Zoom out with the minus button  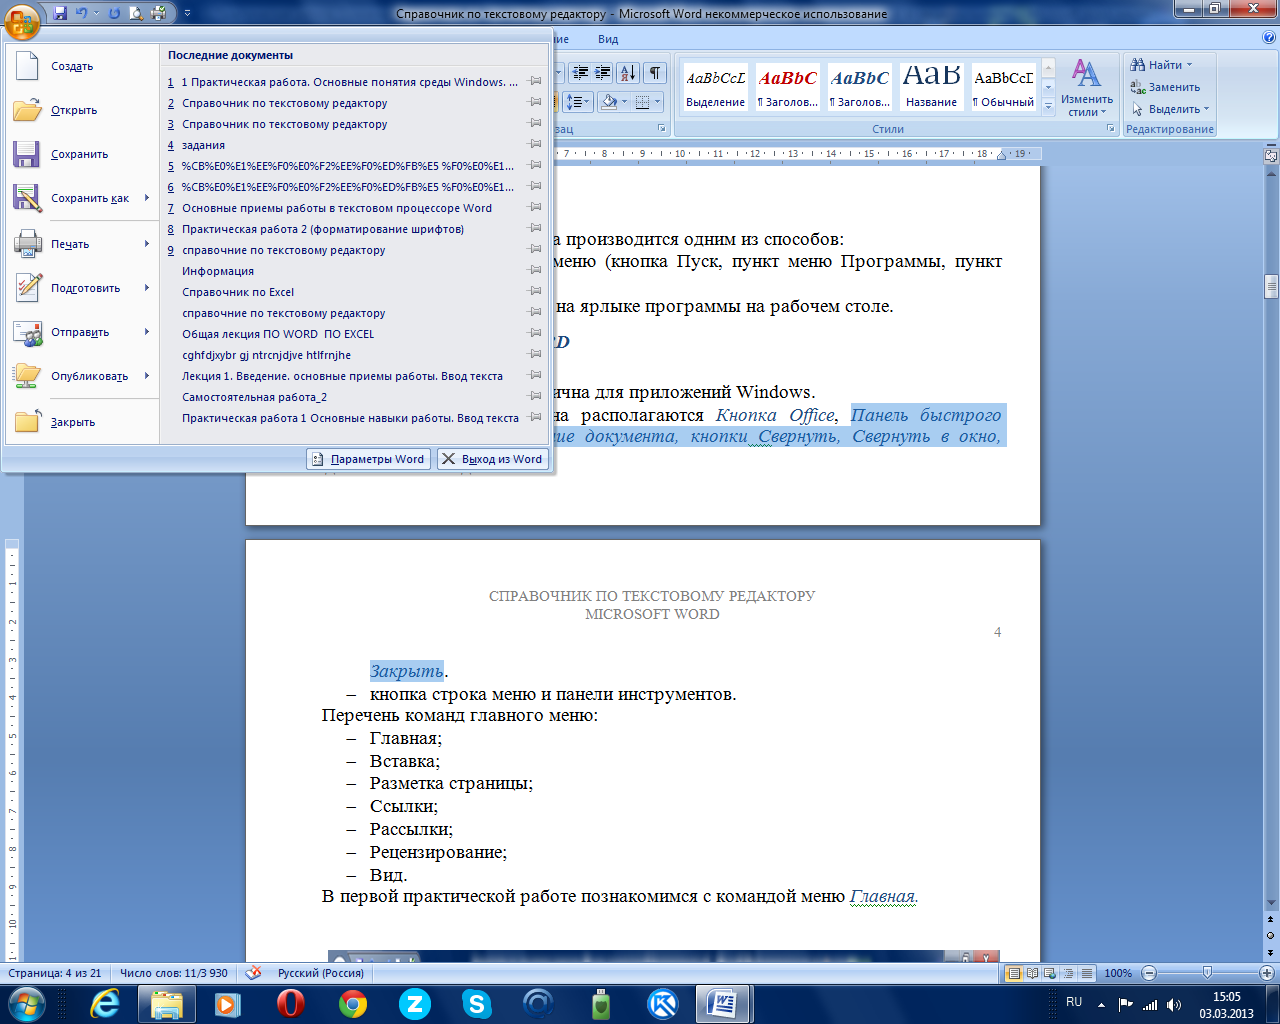pos(1149,973)
